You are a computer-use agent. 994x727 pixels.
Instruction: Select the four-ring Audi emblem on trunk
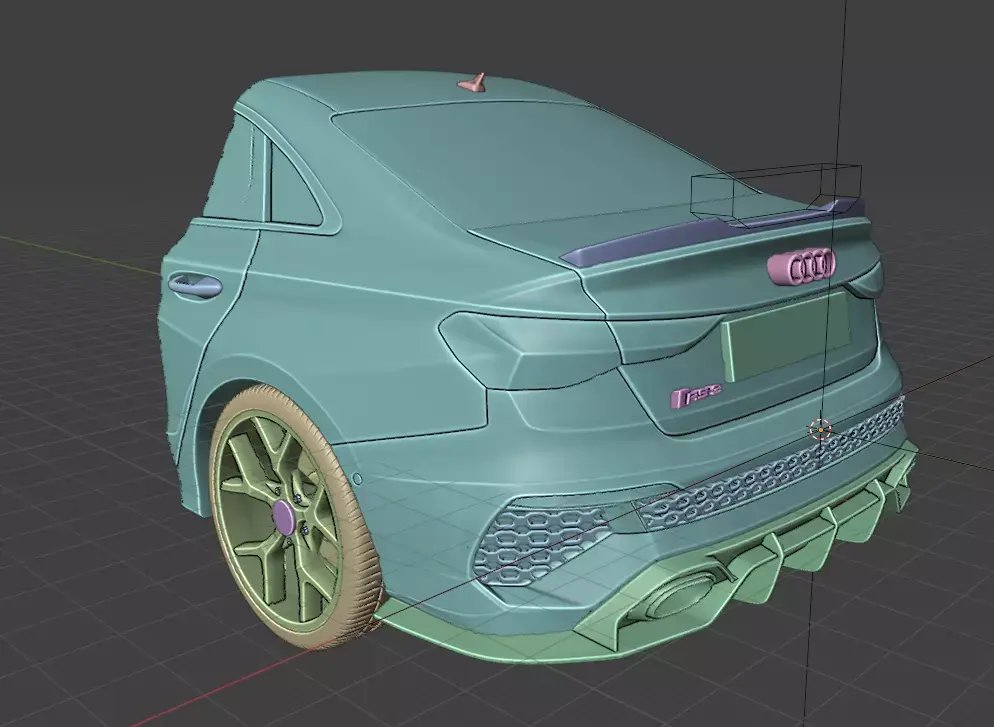tap(802, 266)
